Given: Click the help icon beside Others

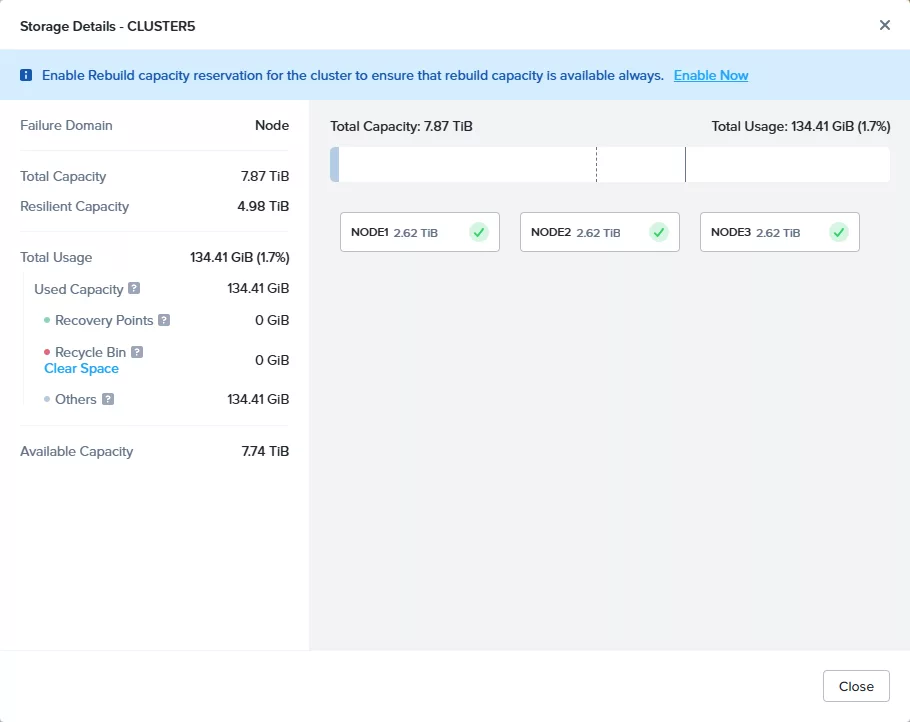Looking at the screenshot, I should 108,399.
